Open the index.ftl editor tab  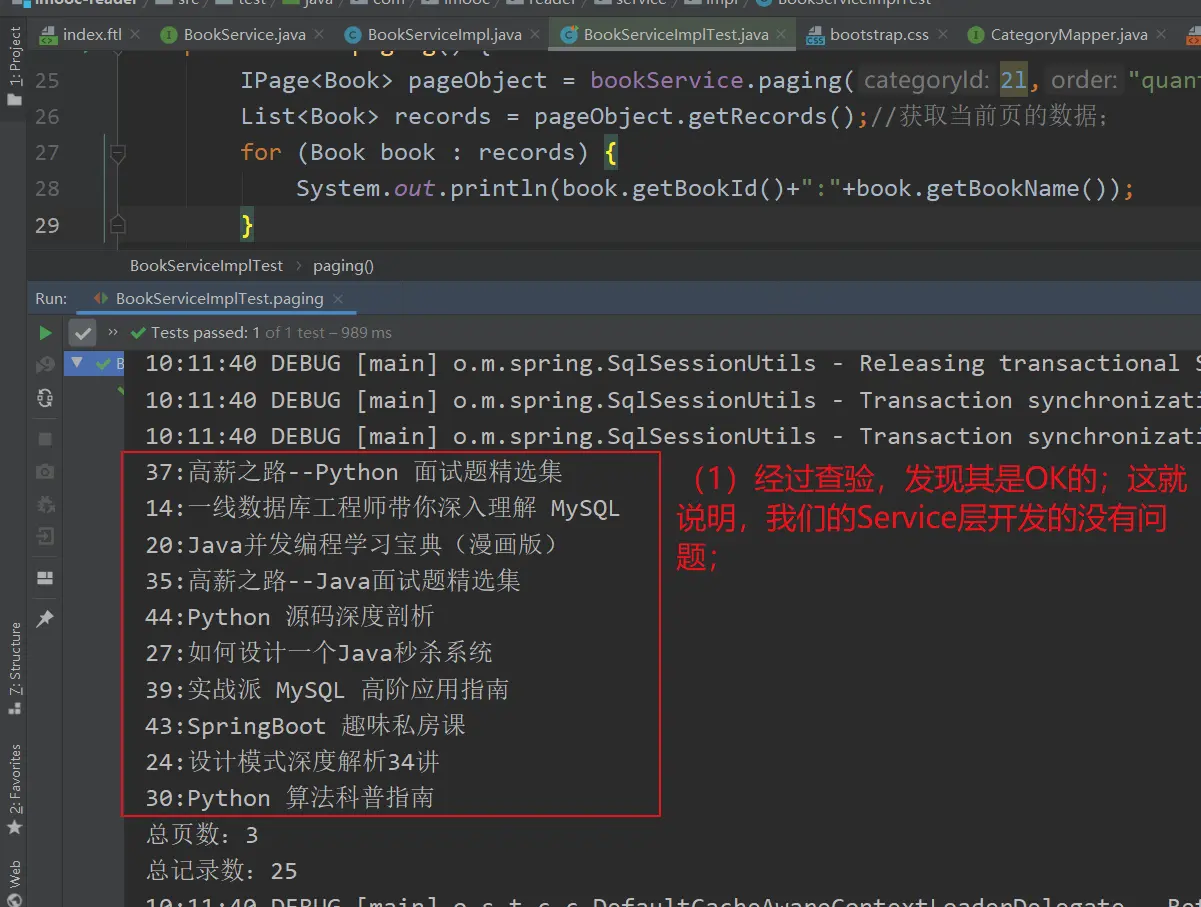pos(92,34)
